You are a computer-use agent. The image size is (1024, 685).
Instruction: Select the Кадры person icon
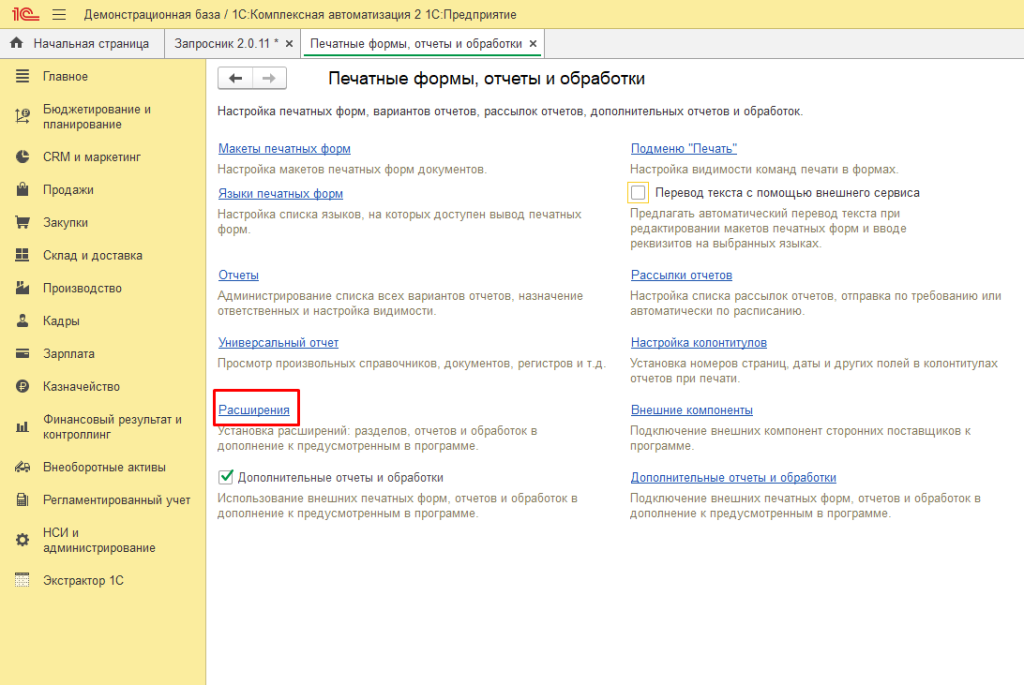click(22, 322)
